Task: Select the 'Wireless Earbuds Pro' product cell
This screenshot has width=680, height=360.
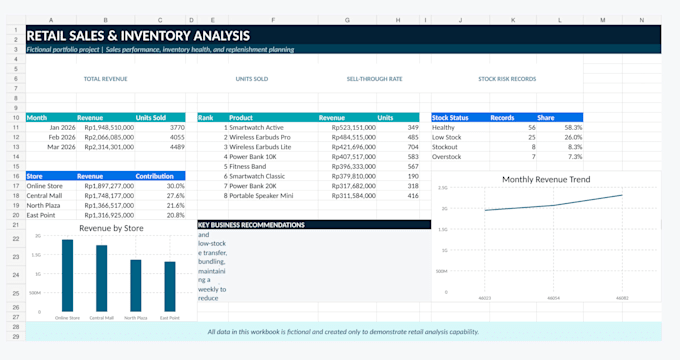Action: click(x=273, y=137)
